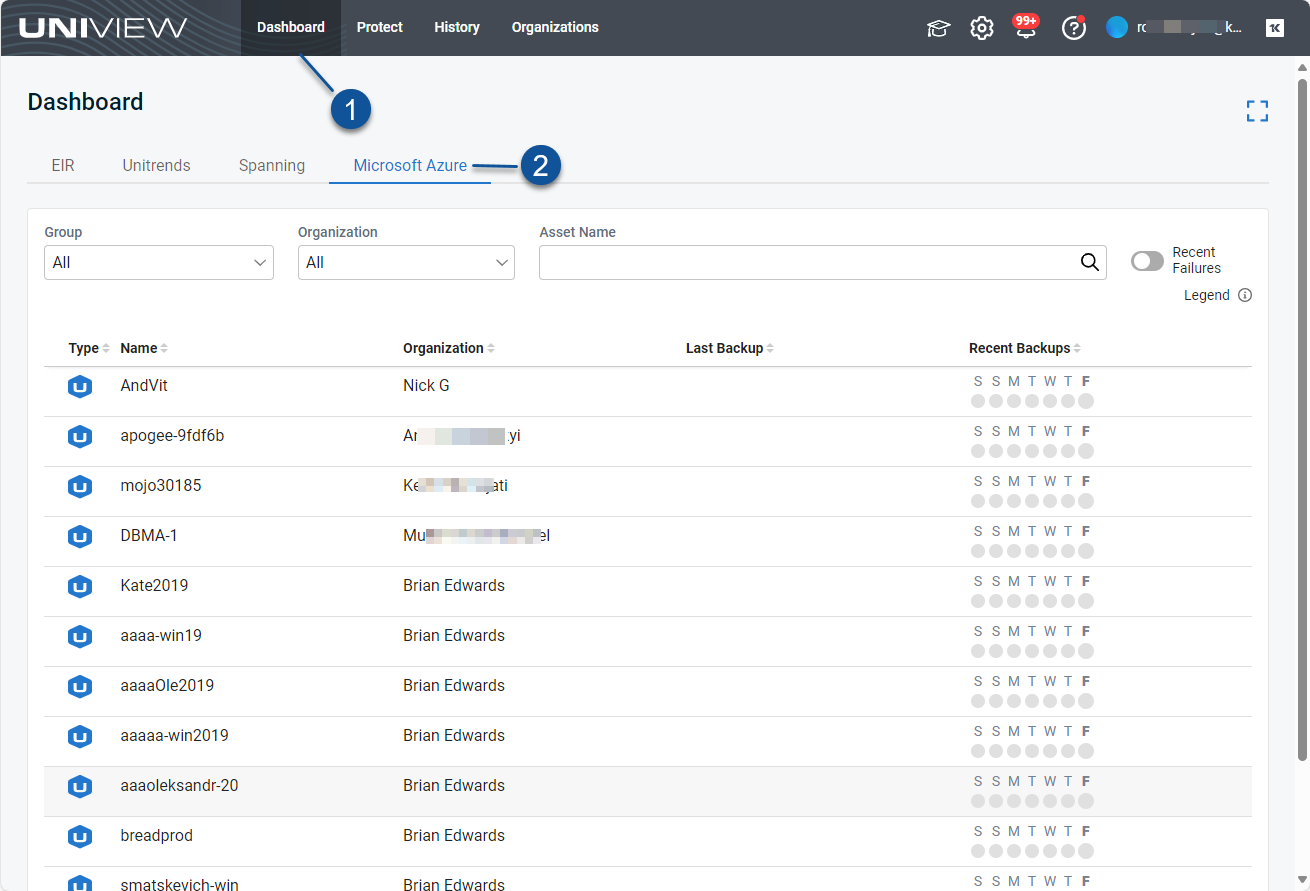
Task: Click the type icon for DBMA-1
Action: pyautogui.click(x=80, y=536)
